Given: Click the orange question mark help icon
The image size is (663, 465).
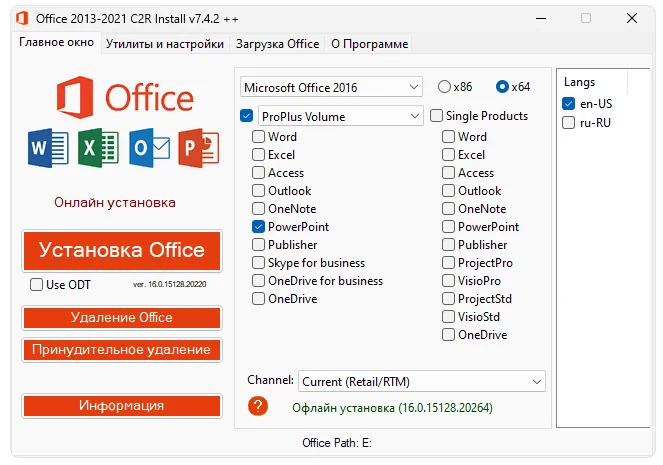Looking at the screenshot, I should pyautogui.click(x=258, y=406).
